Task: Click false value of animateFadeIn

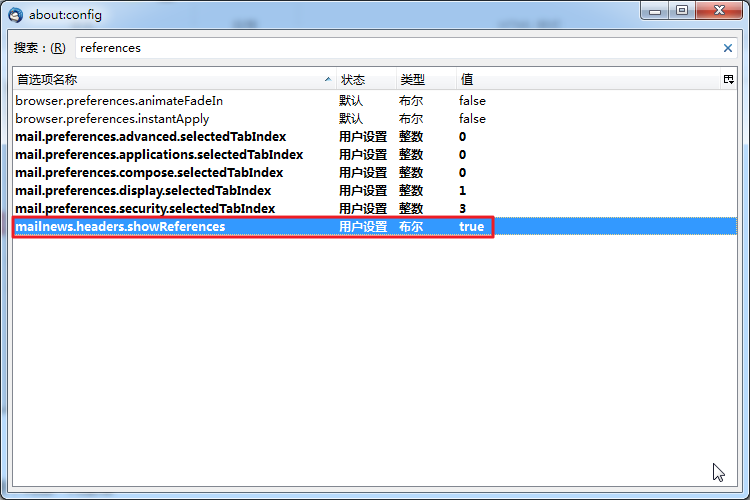Action: pyautogui.click(x=472, y=101)
